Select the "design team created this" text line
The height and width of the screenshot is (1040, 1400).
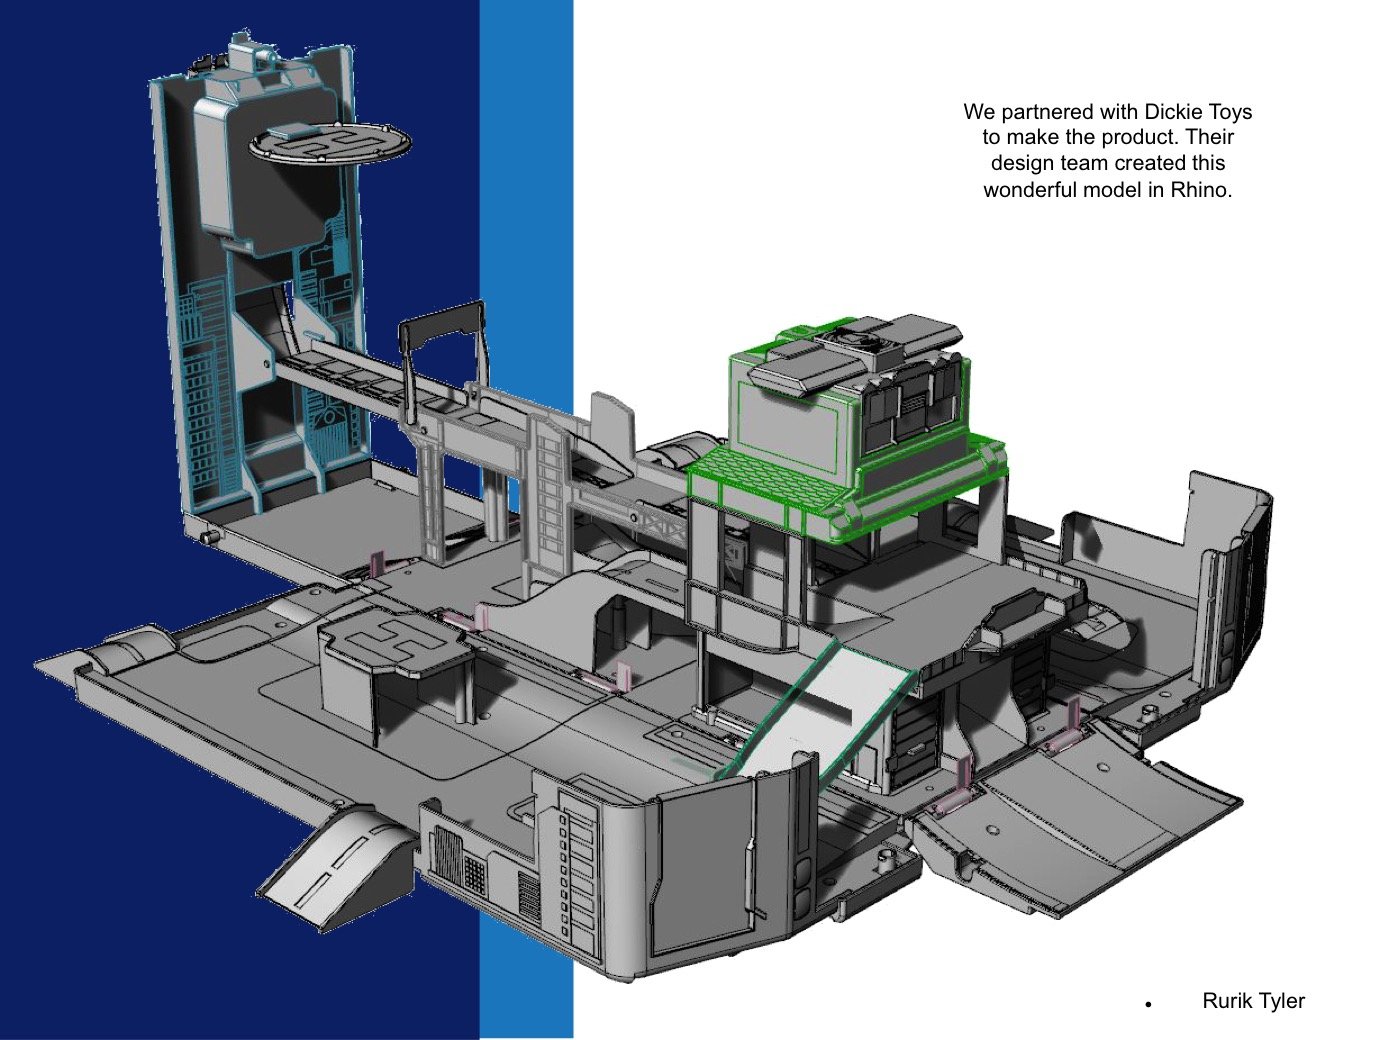click(1107, 163)
